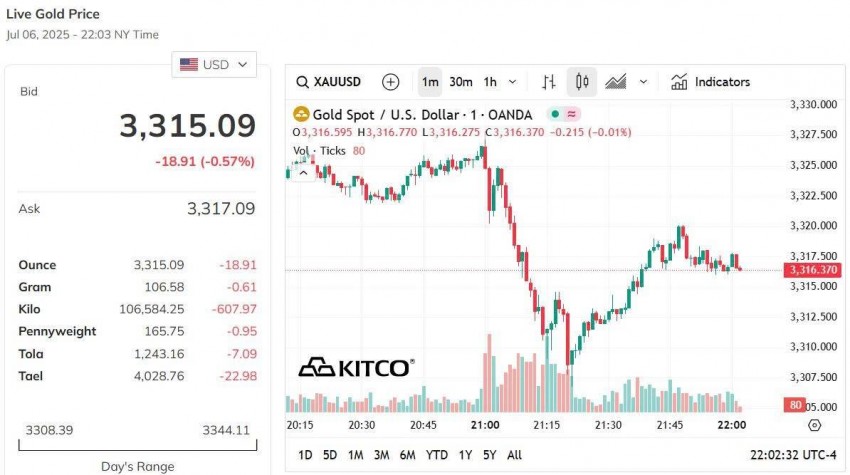The height and width of the screenshot is (475, 850).
Task: Click the Gold Spot symbol logo
Action: coord(300,115)
